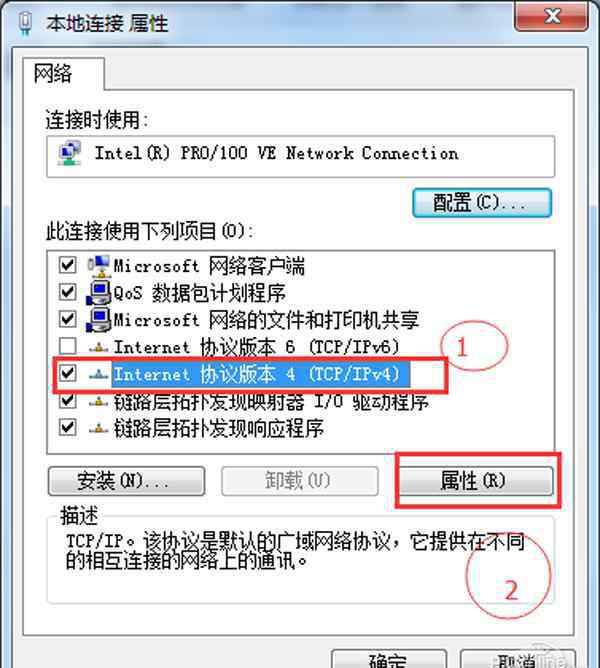Click the 链路层拓扑发现响应程序 icon
The width and height of the screenshot is (600, 668).
point(99,428)
